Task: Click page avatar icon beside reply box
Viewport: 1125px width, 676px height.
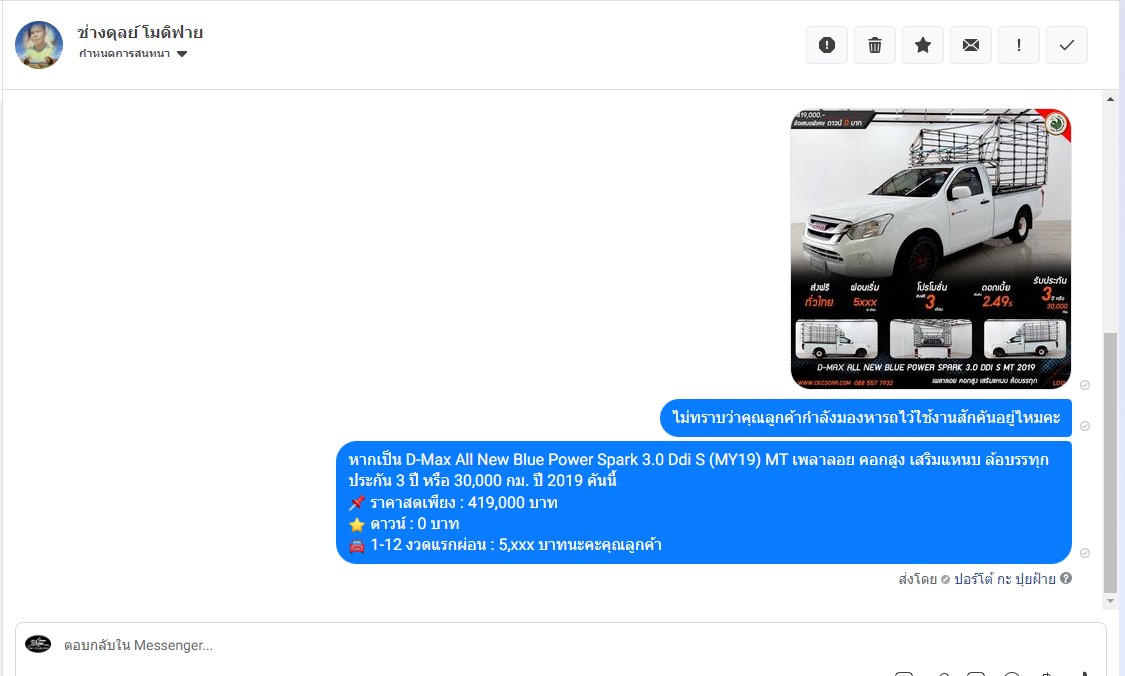Action: click(x=38, y=644)
